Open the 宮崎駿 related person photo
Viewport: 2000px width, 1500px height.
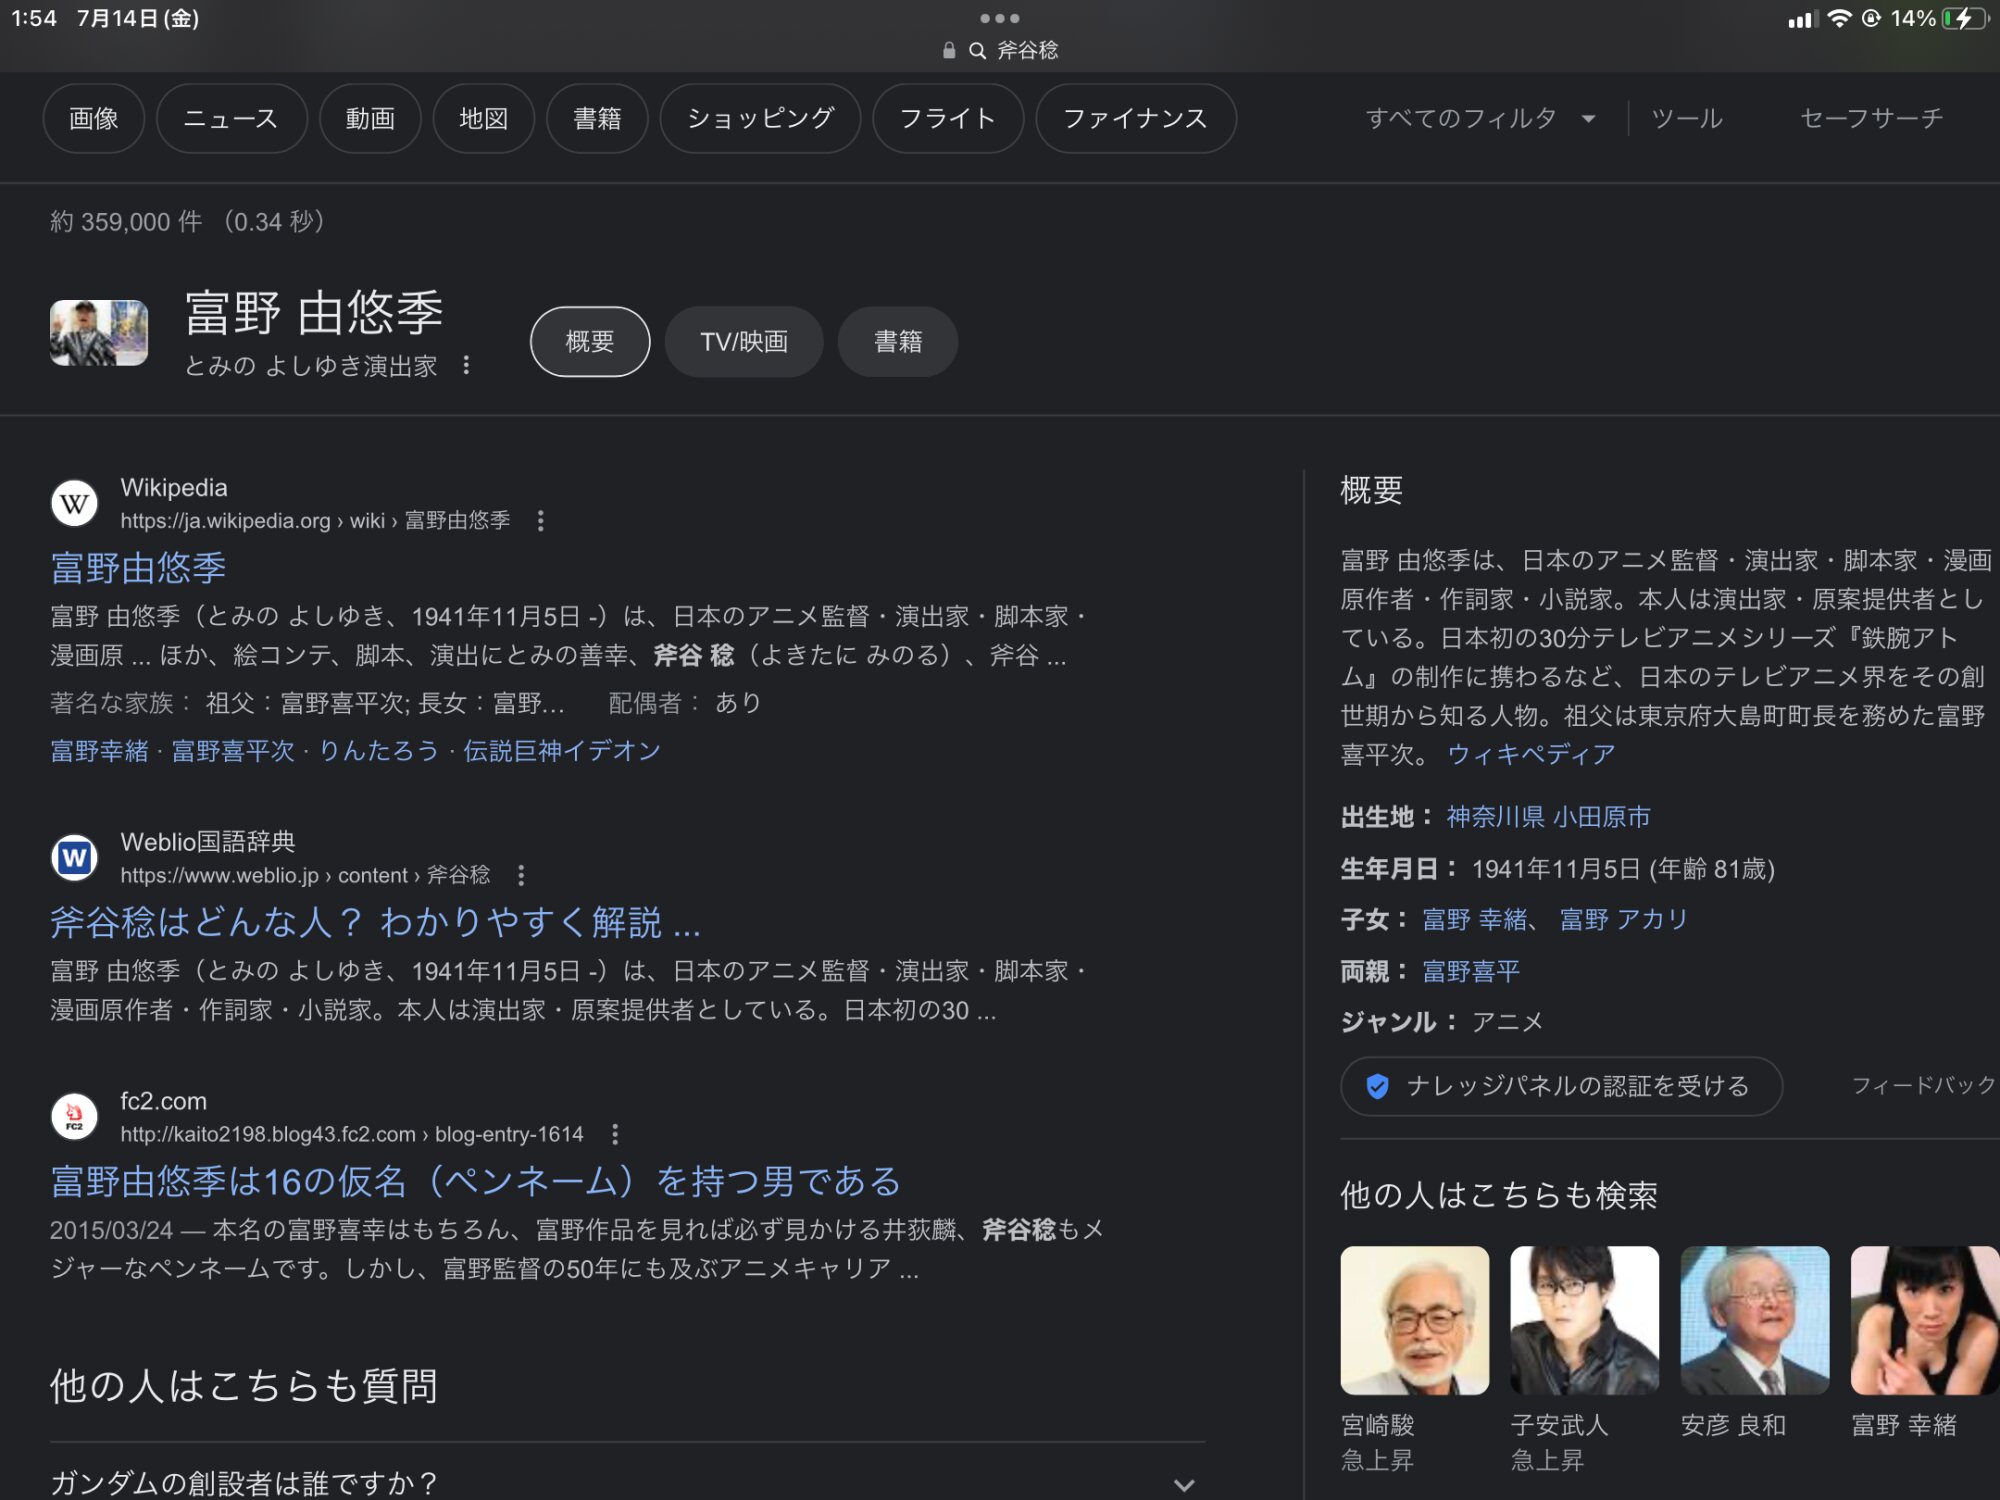[1415, 1321]
